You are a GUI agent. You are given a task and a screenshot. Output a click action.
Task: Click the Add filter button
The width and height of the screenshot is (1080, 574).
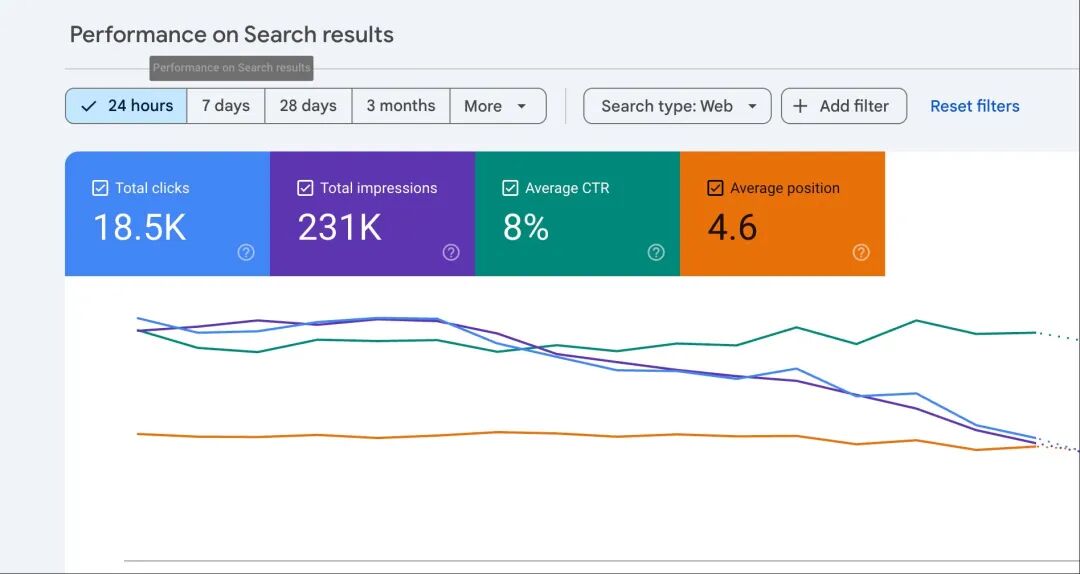coord(844,106)
